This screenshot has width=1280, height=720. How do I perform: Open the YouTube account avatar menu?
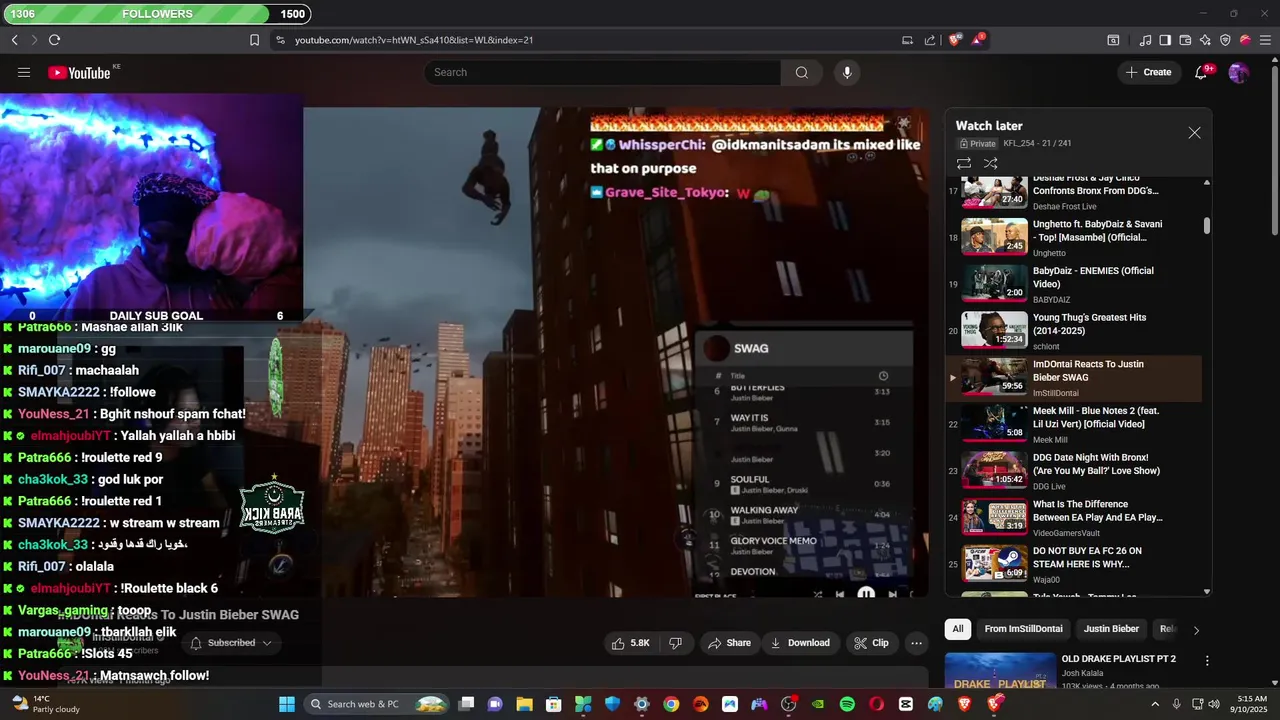pyautogui.click(x=1238, y=72)
